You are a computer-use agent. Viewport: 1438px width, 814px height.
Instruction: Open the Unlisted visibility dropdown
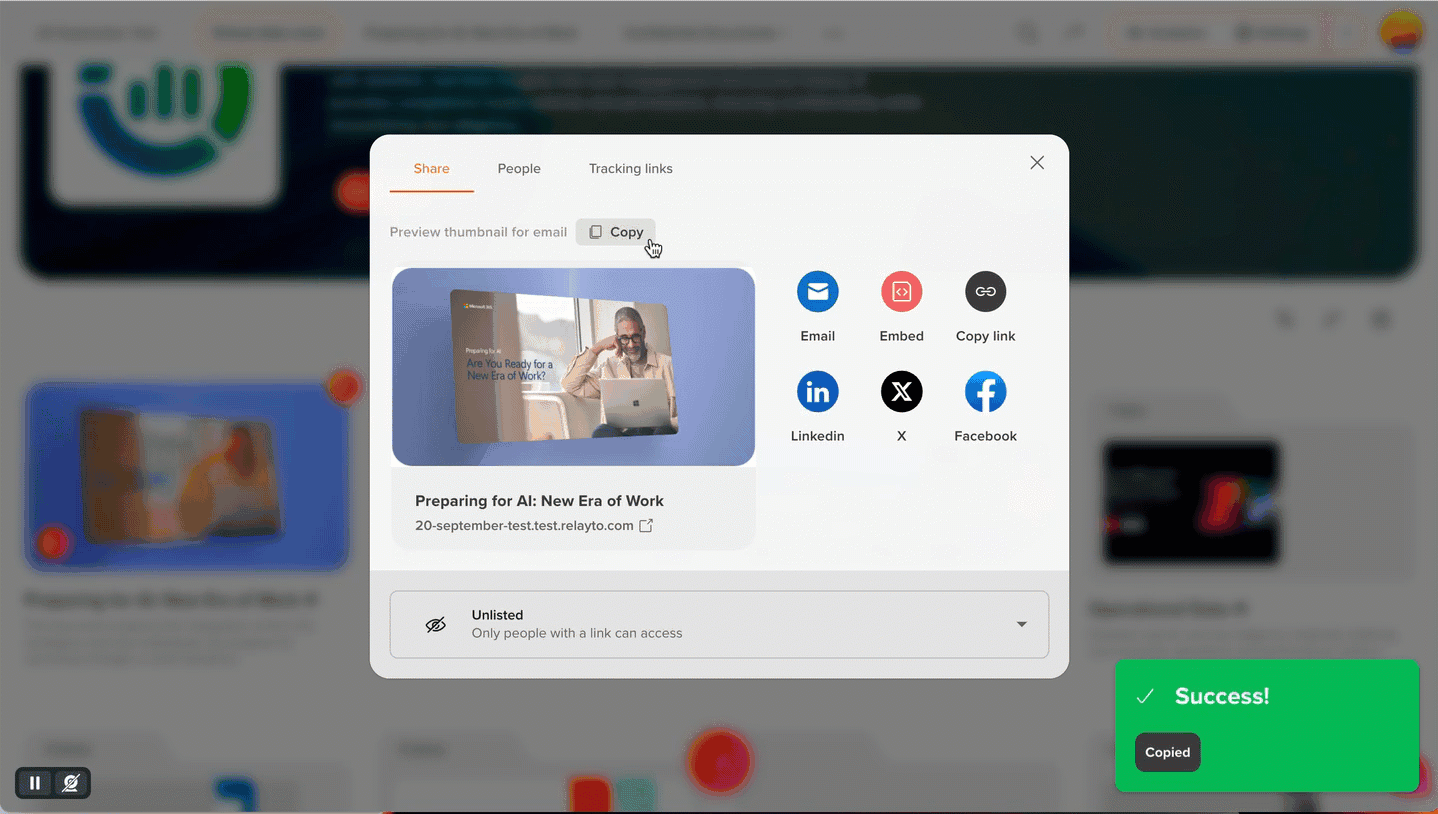tap(718, 624)
